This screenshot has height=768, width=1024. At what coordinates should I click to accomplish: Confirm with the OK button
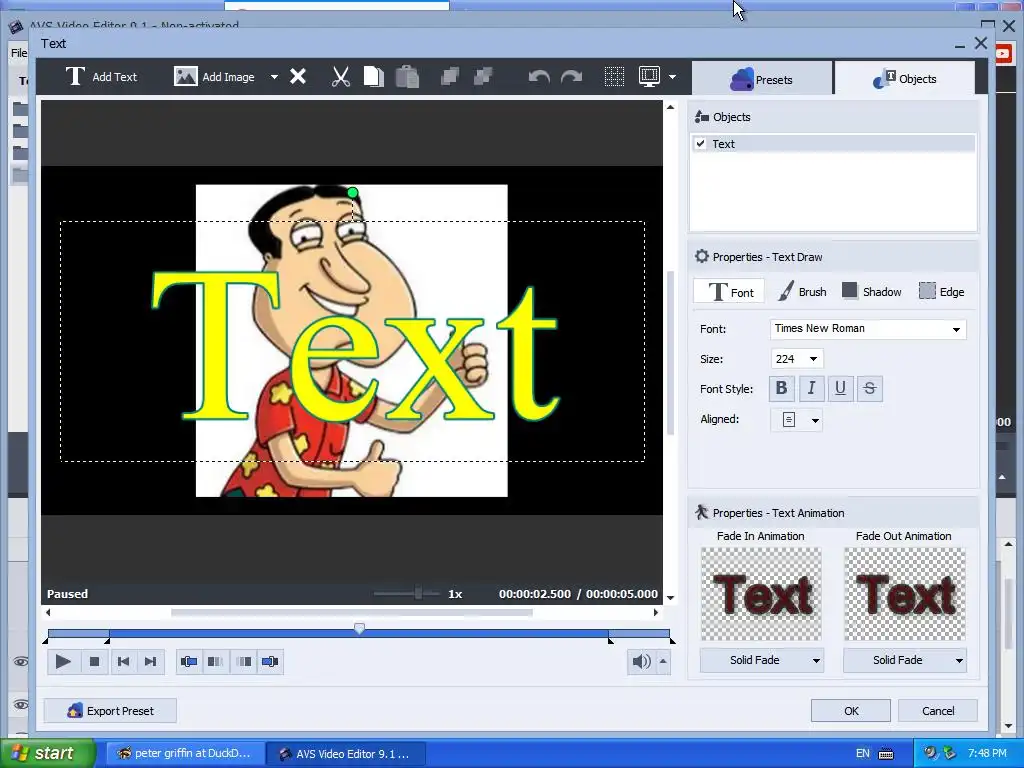pos(851,711)
